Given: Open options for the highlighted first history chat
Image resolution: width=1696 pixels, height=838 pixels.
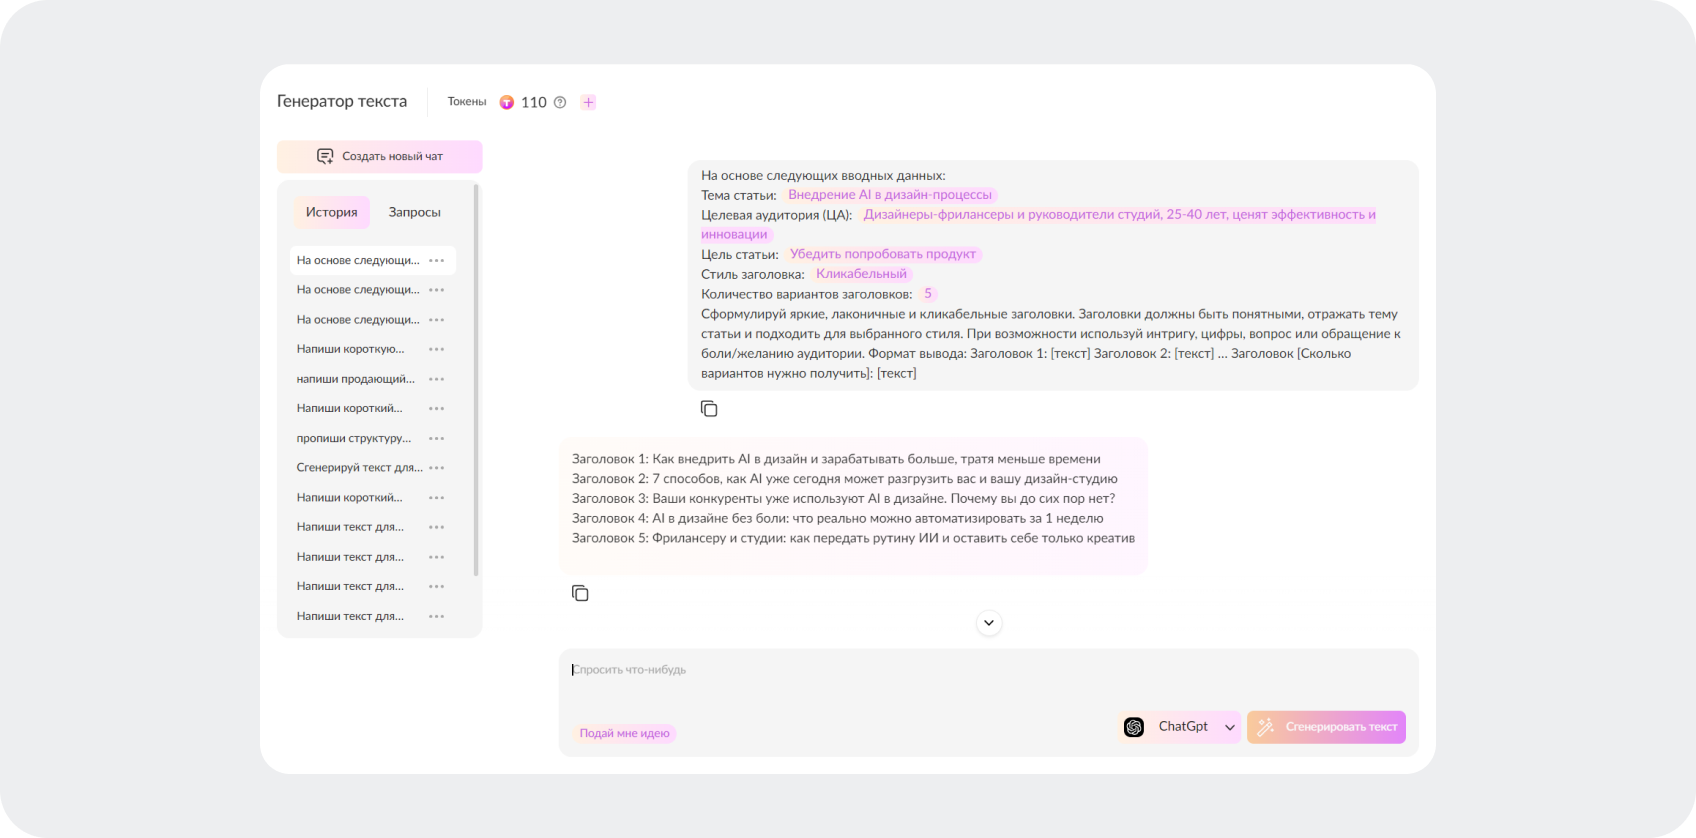Looking at the screenshot, I should pyautogui.click(x=437, y=260).
